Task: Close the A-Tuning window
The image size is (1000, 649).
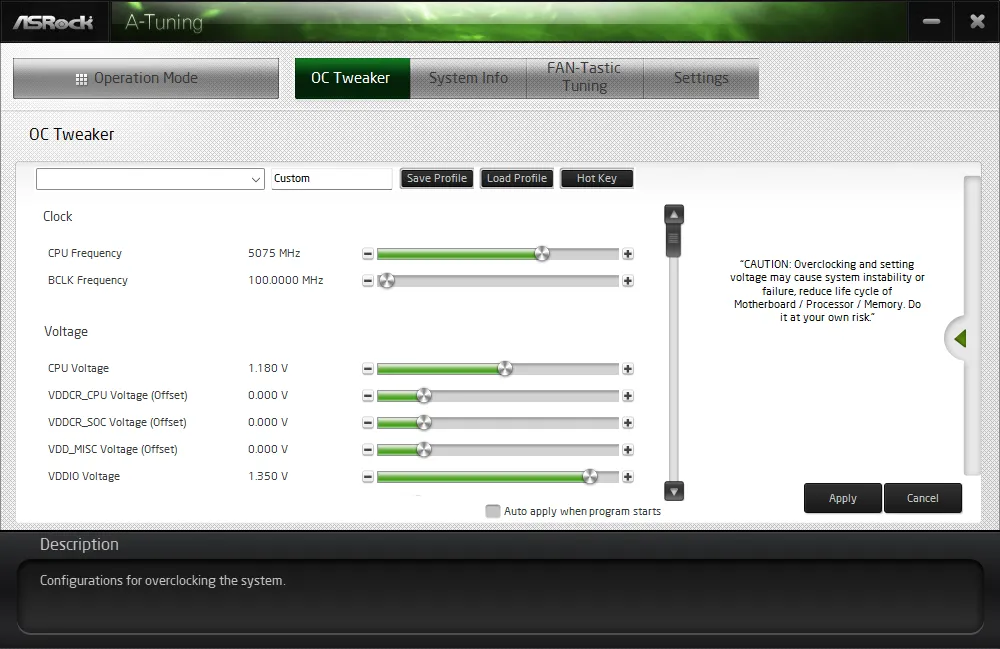Action: point(977,22)
